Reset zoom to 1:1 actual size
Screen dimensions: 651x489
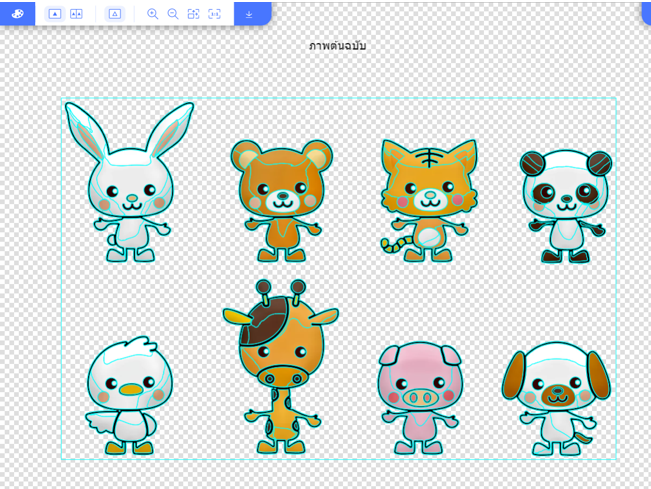click(214, 14)
